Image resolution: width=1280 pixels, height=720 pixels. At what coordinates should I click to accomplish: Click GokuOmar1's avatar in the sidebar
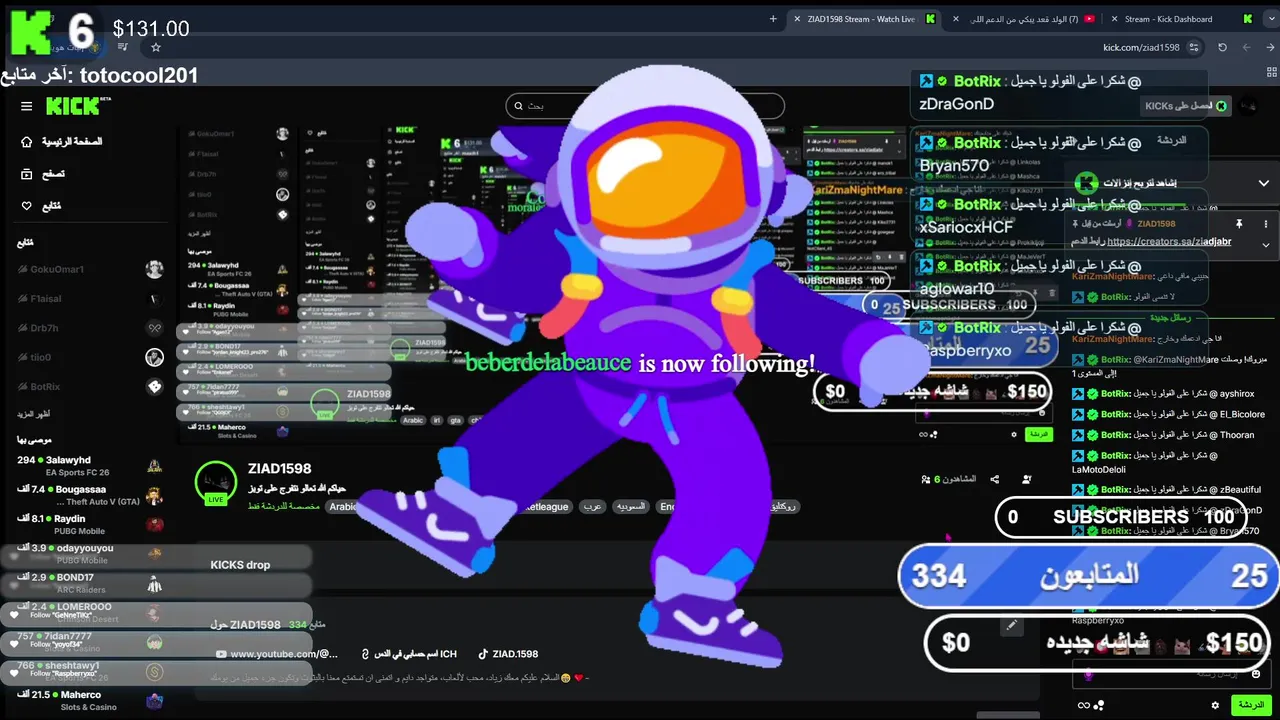coord(154,269)
